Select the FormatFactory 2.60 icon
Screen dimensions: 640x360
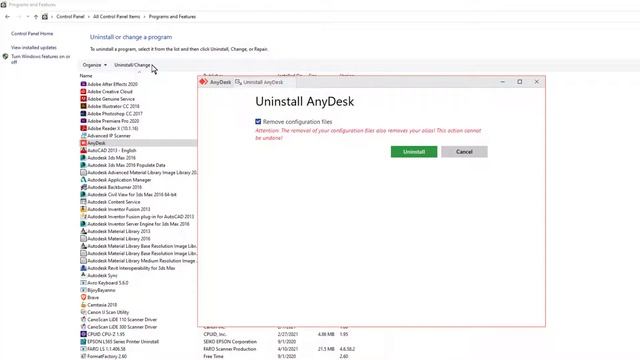coord(83,356)
